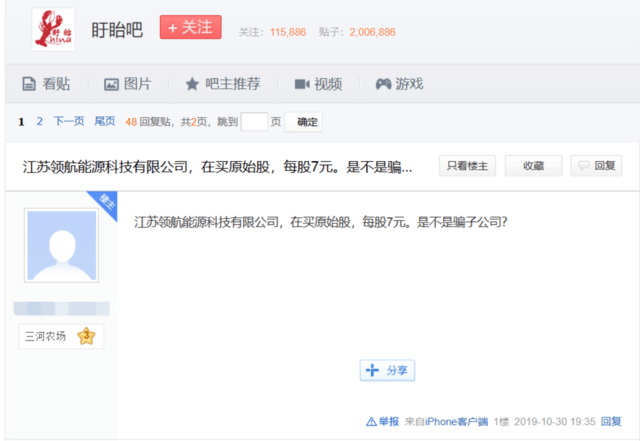The width and height of the screenshot is (640, 441).
Task: Click the 分享 share button
Action: (387, 370)
